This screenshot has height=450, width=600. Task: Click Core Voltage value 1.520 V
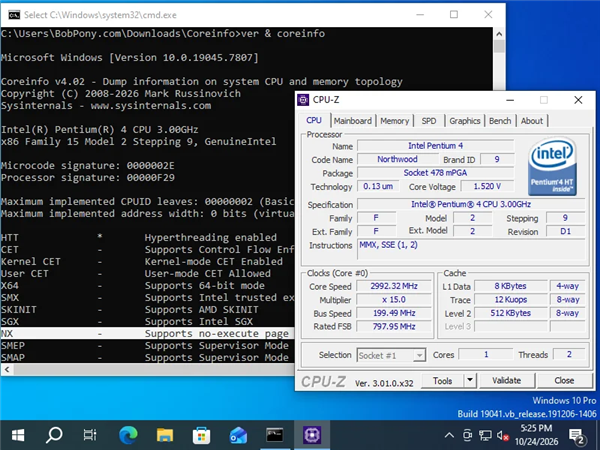487,186
